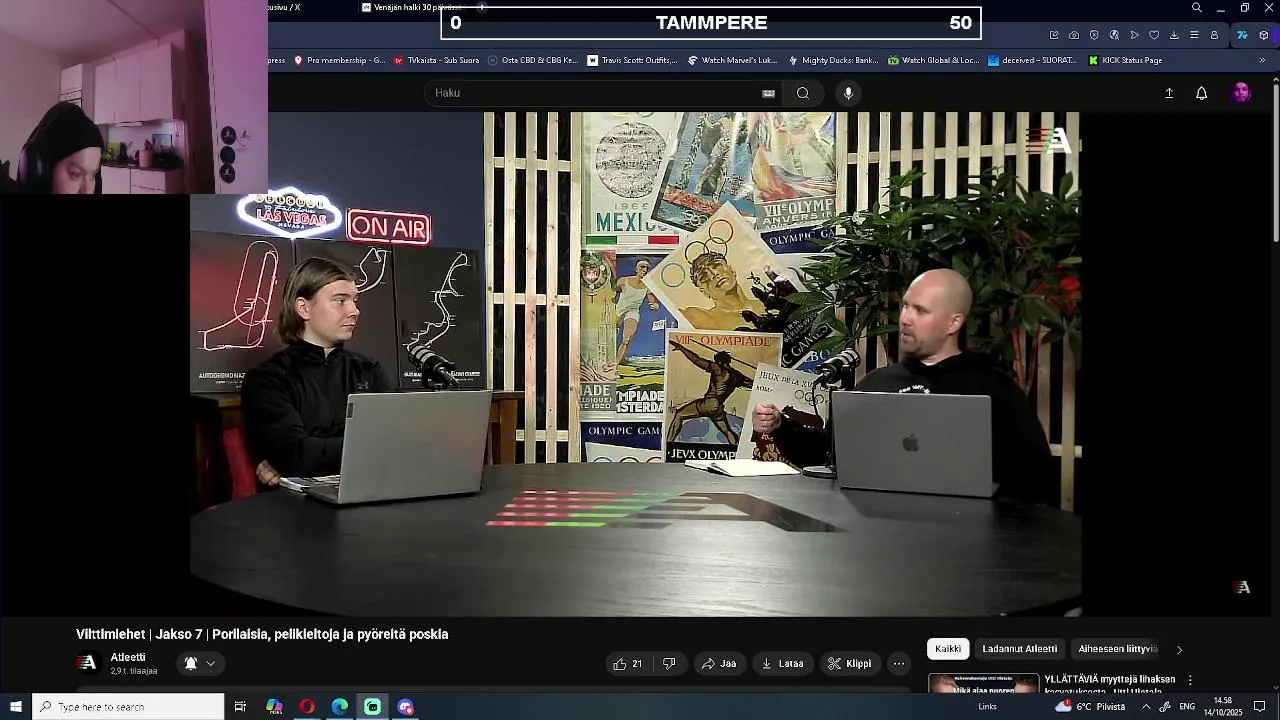Open YouTube notifications bell
This screenshot has width=1280, height=720.
[x=1202, y=93]
